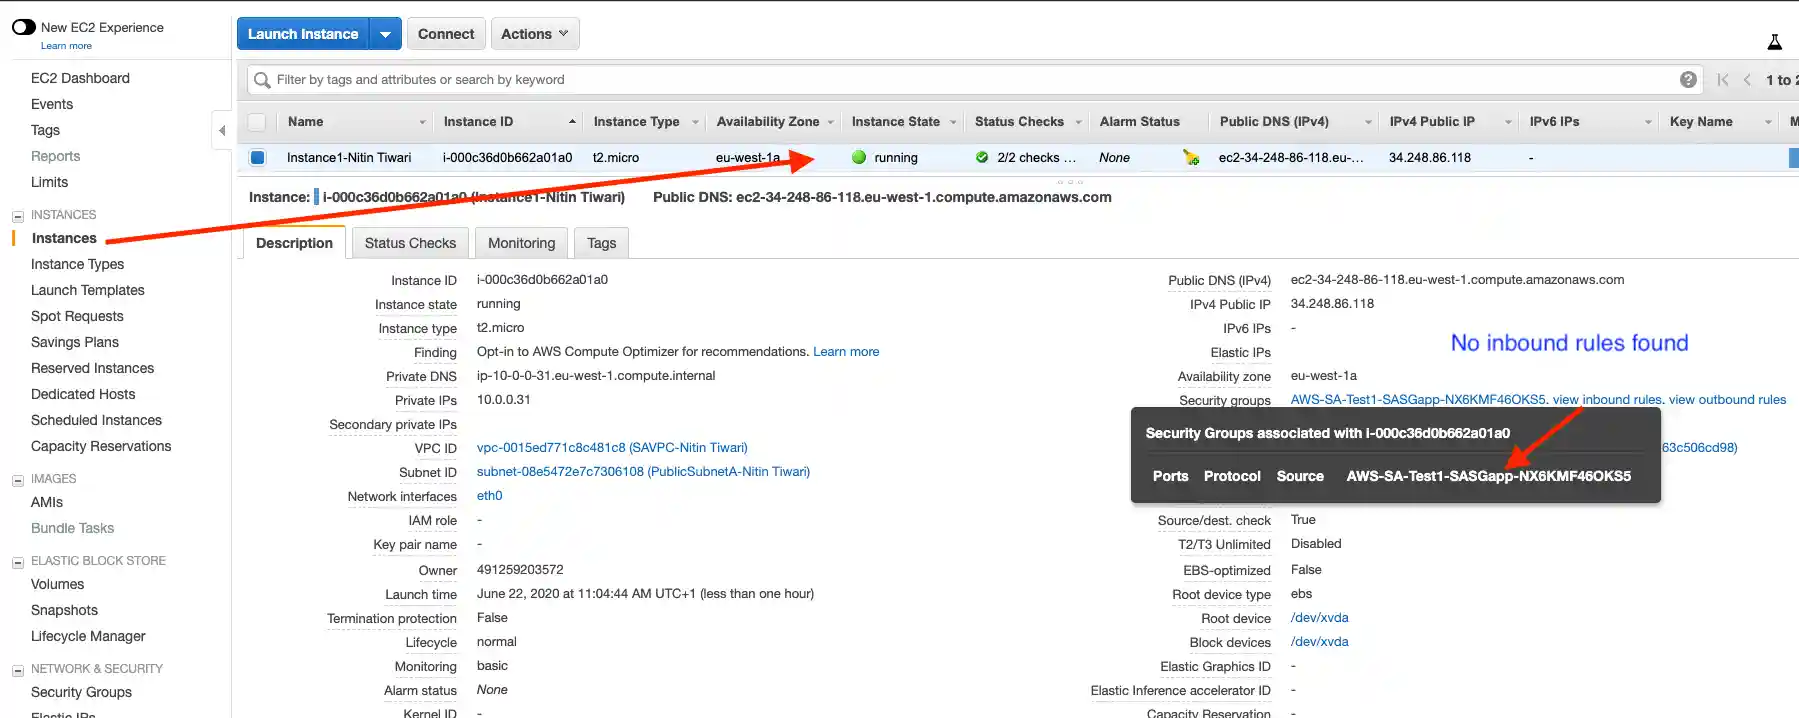
Task: Click the green running state indicator
Action: [859, 157]
